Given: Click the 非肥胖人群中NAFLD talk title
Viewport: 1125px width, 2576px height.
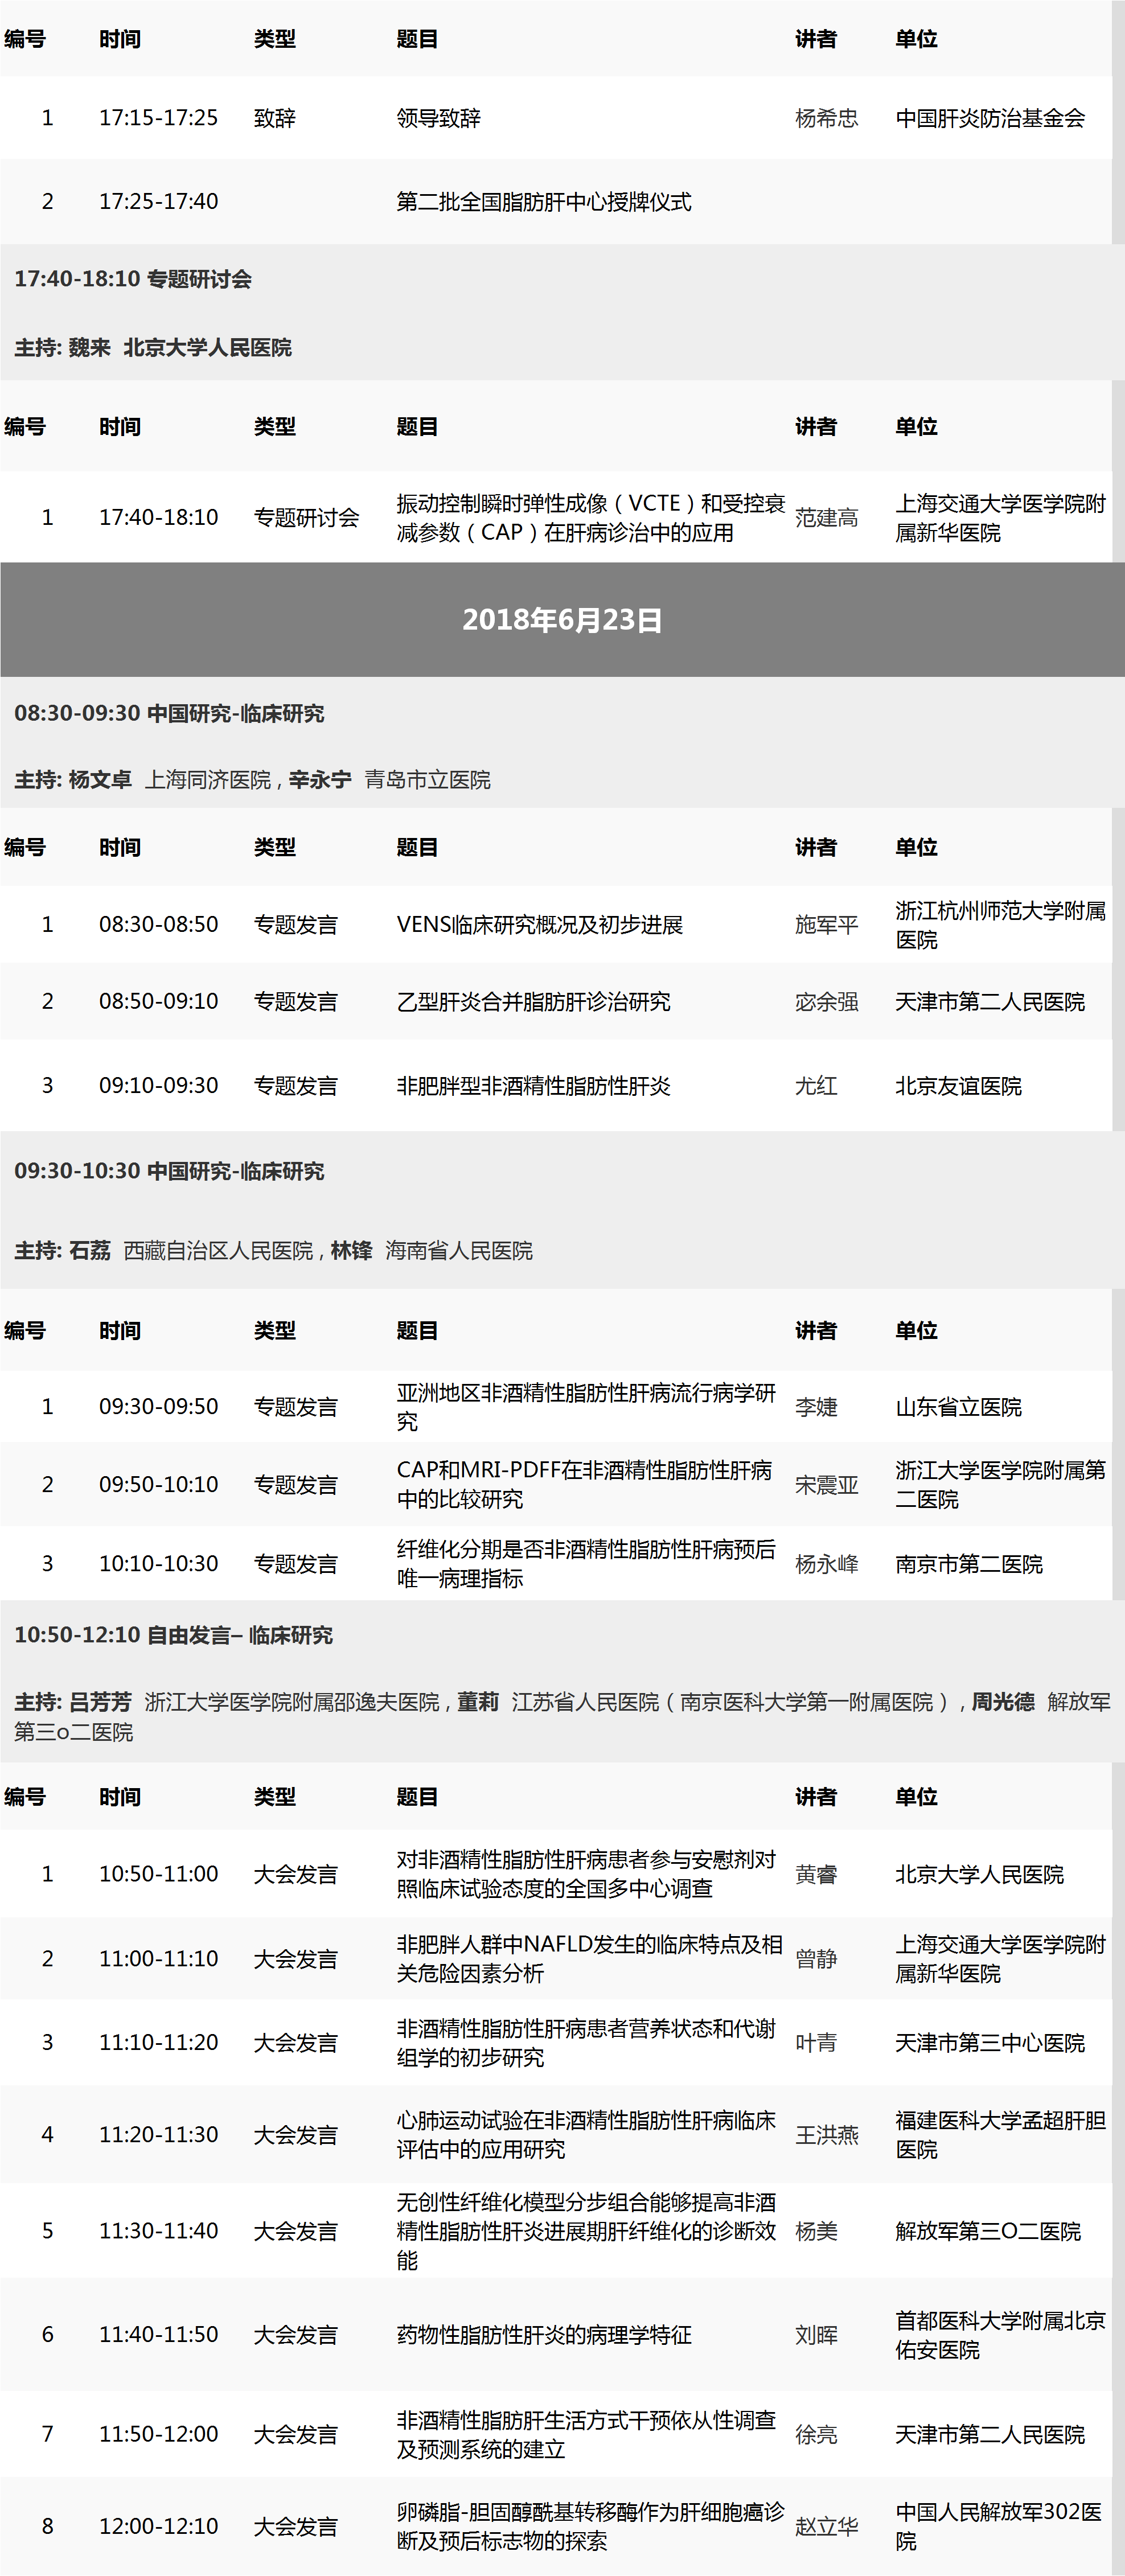Looking at the screenshot, I should (589, 1959).
